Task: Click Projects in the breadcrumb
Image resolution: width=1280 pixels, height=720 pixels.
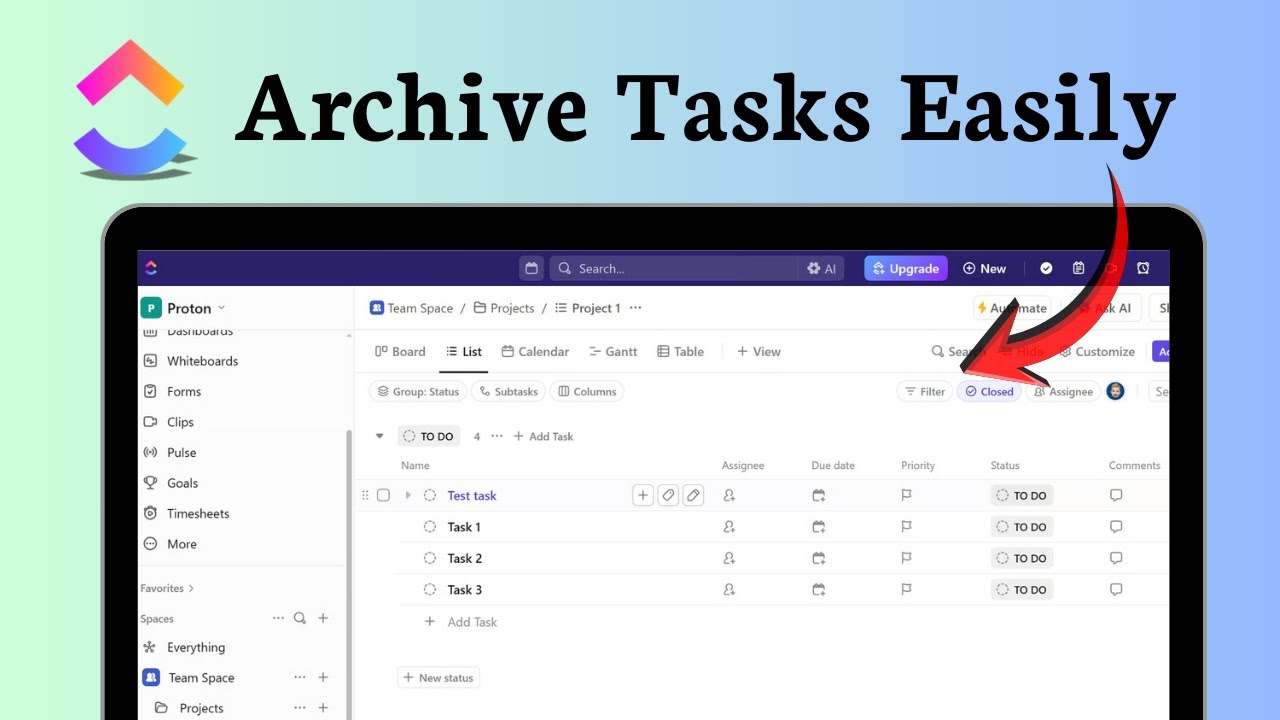Action: coord(504,308)
